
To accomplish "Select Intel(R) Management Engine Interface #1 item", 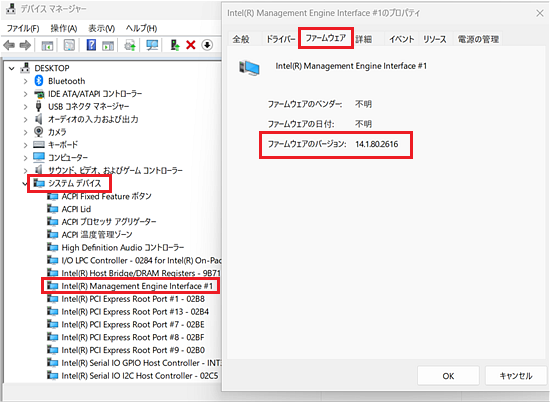I will (x=137, y=286).
